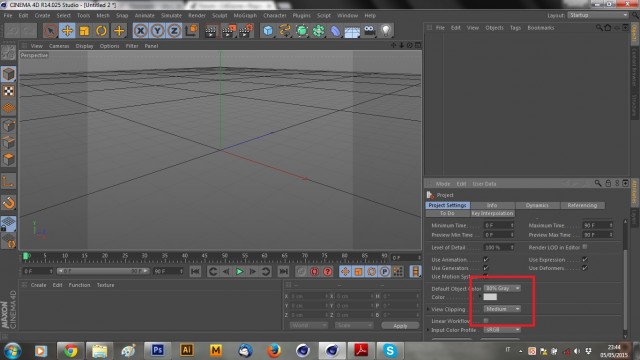Screen dimensions: 640x360
Task: Uncheck Use Animation checkbox
Action: click(x=486, y=260)
